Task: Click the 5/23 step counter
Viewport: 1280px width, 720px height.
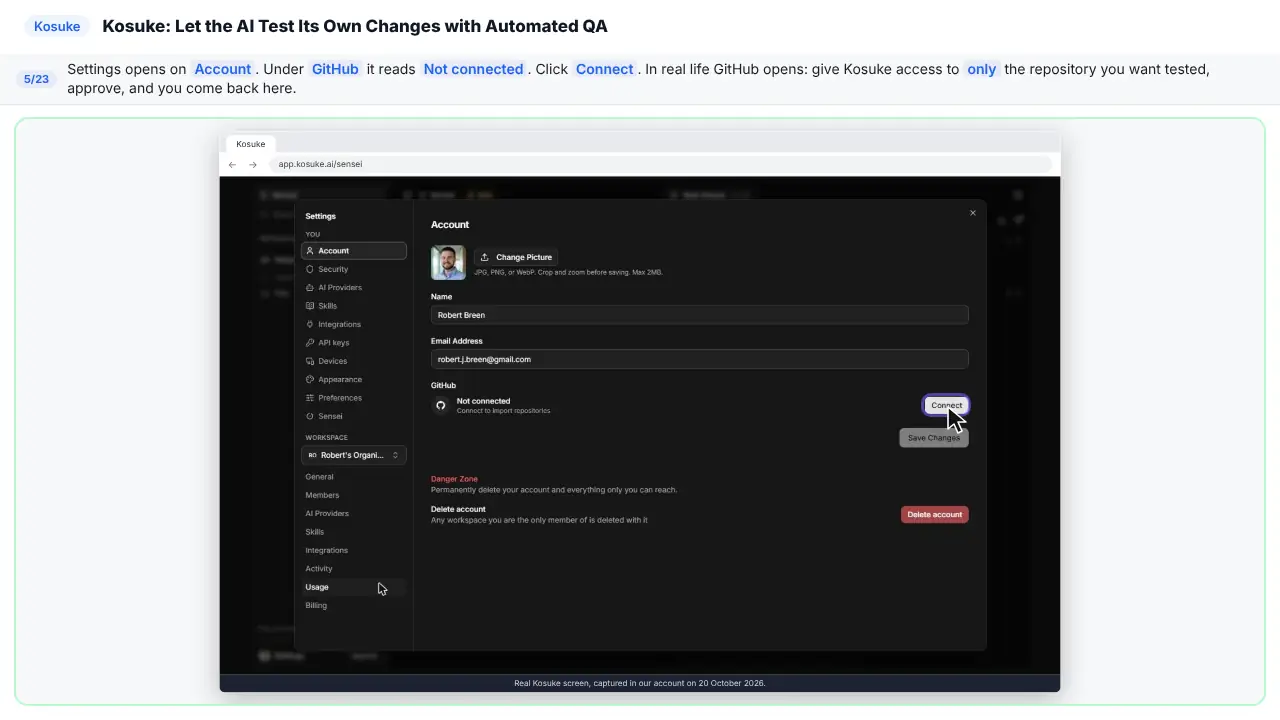Action: (36, 79)
